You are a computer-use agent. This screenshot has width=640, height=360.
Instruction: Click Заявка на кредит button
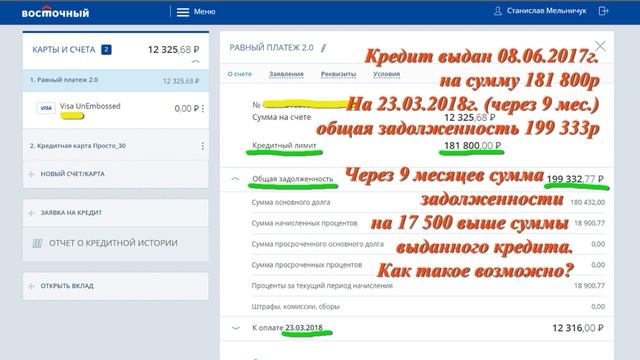(x=116, y=213)
